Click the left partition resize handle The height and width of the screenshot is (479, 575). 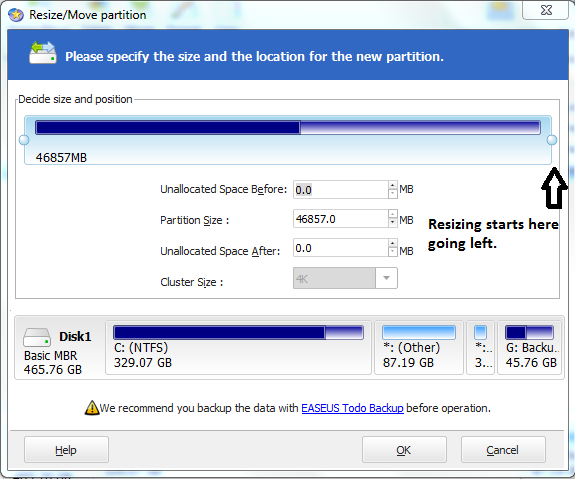pos(24,140)
